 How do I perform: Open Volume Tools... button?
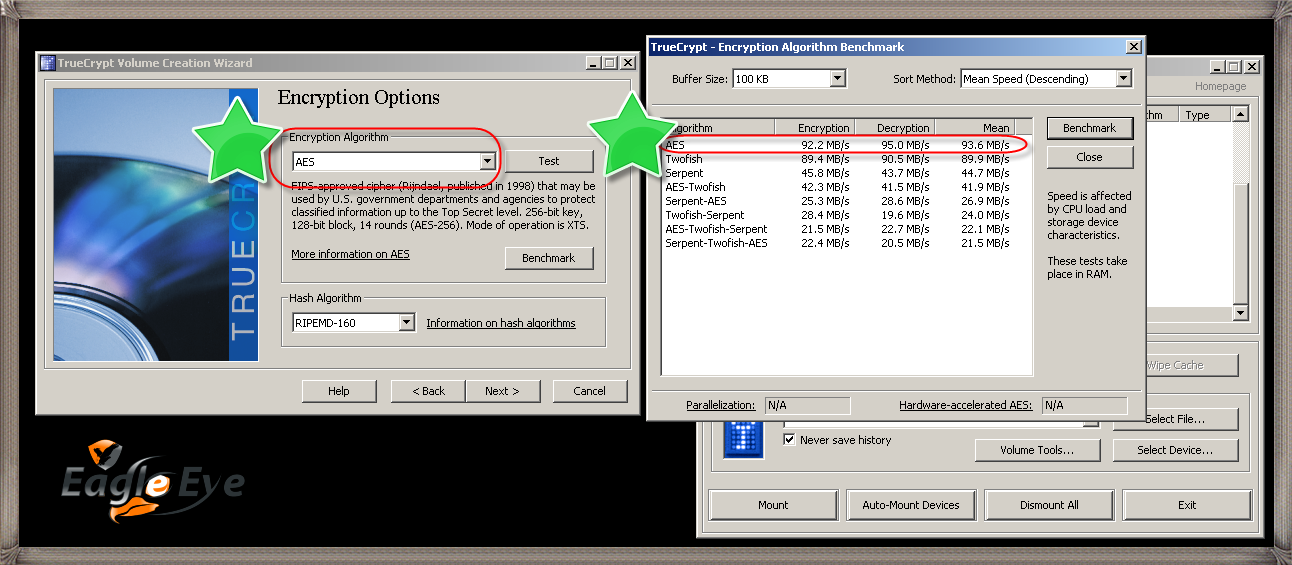pos(1037,450)
